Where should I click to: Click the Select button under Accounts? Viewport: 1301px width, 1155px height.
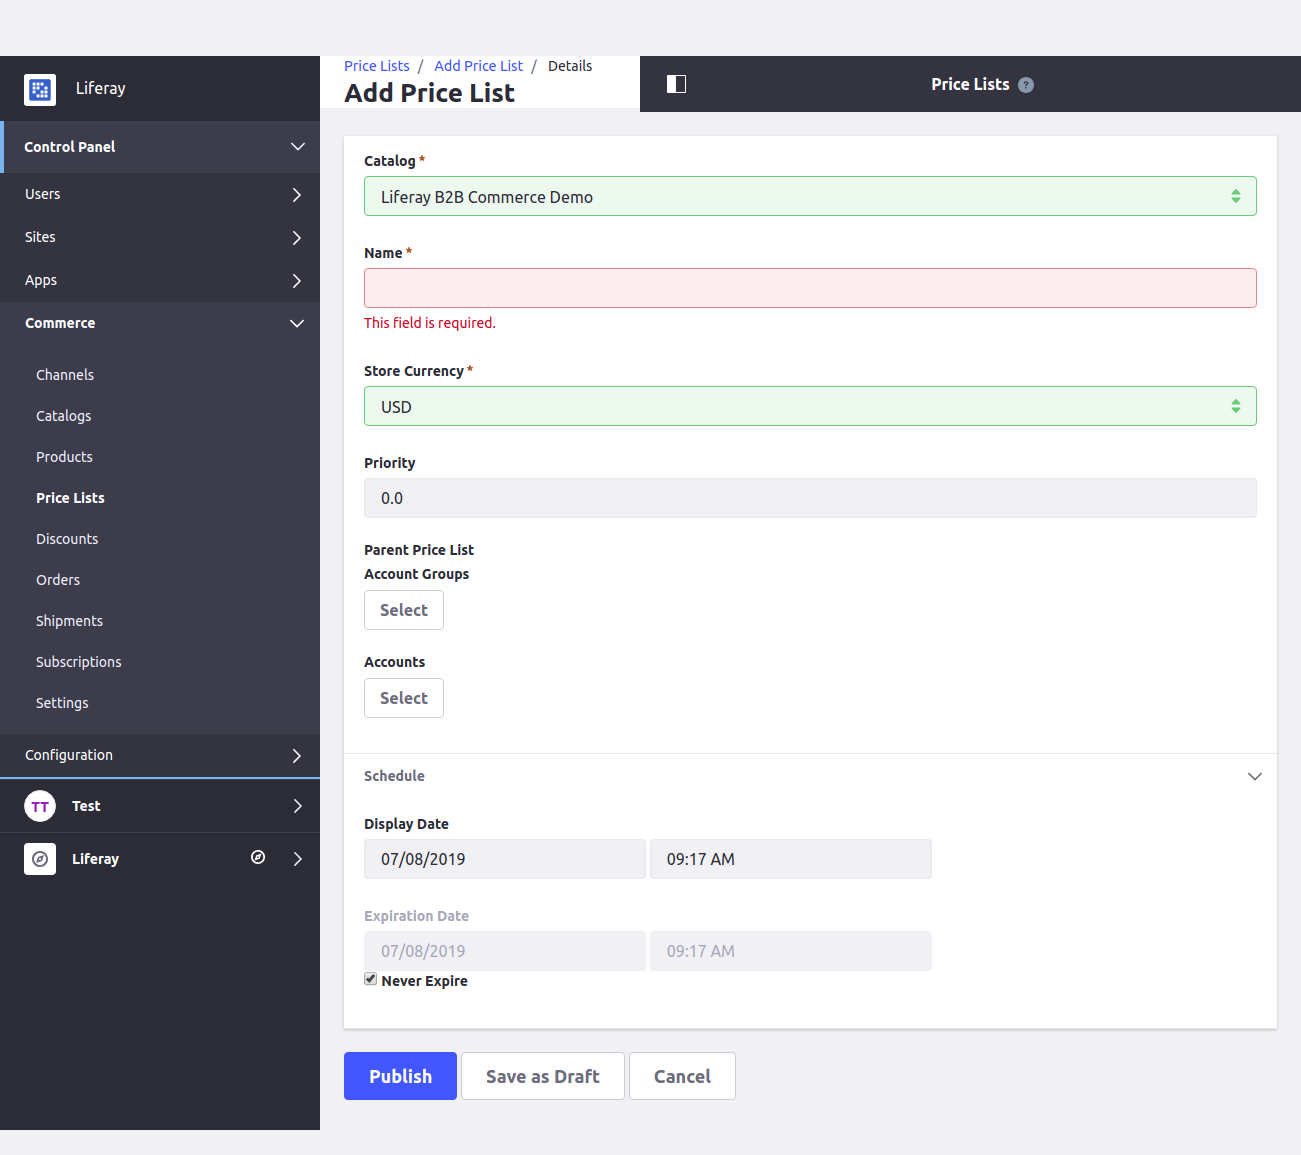click(x=404, y=698)
